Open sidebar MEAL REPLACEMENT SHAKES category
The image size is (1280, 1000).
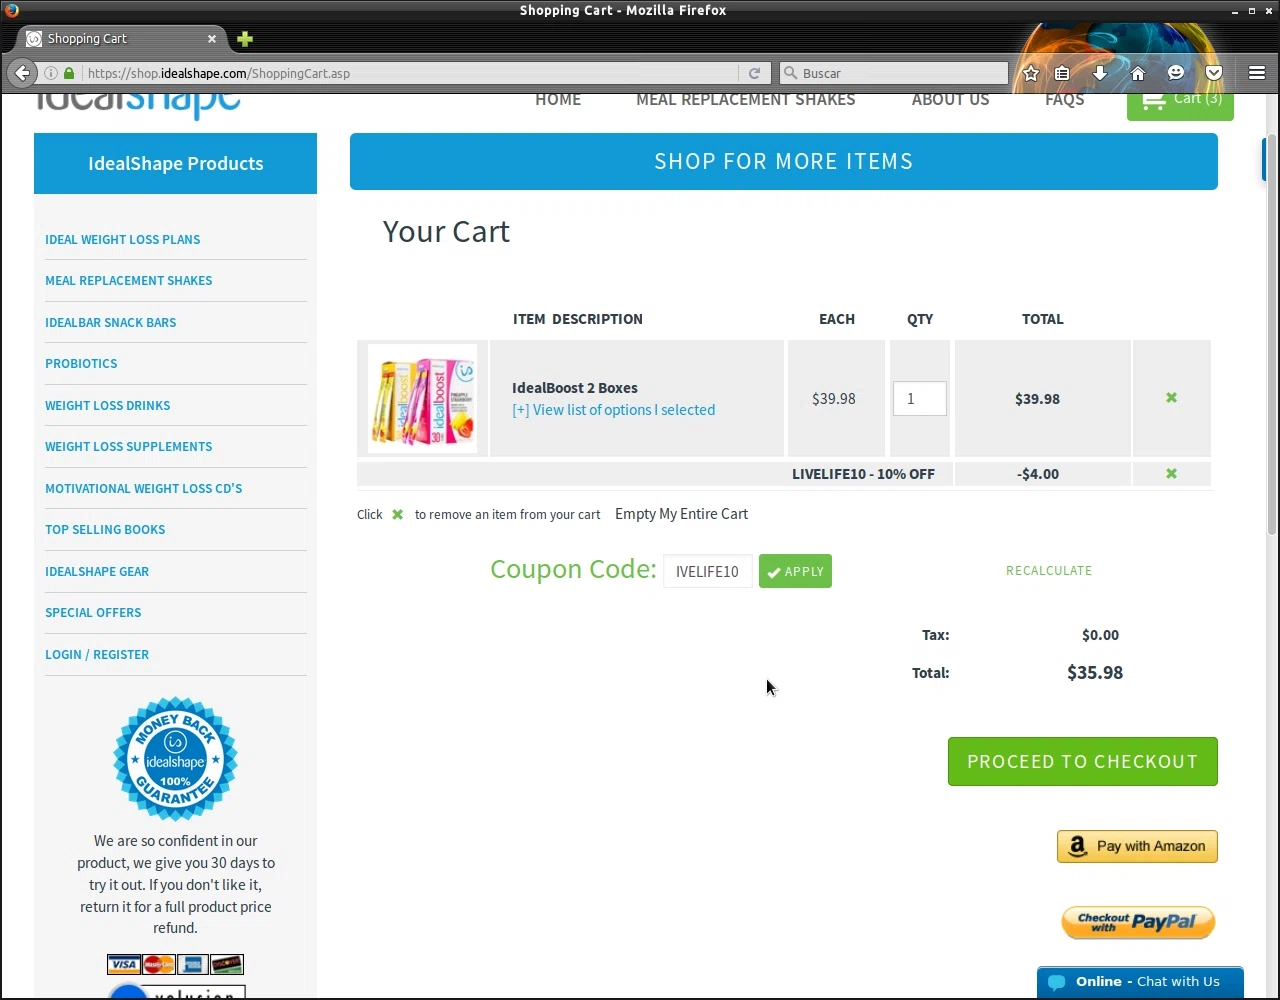click(128, 281)
